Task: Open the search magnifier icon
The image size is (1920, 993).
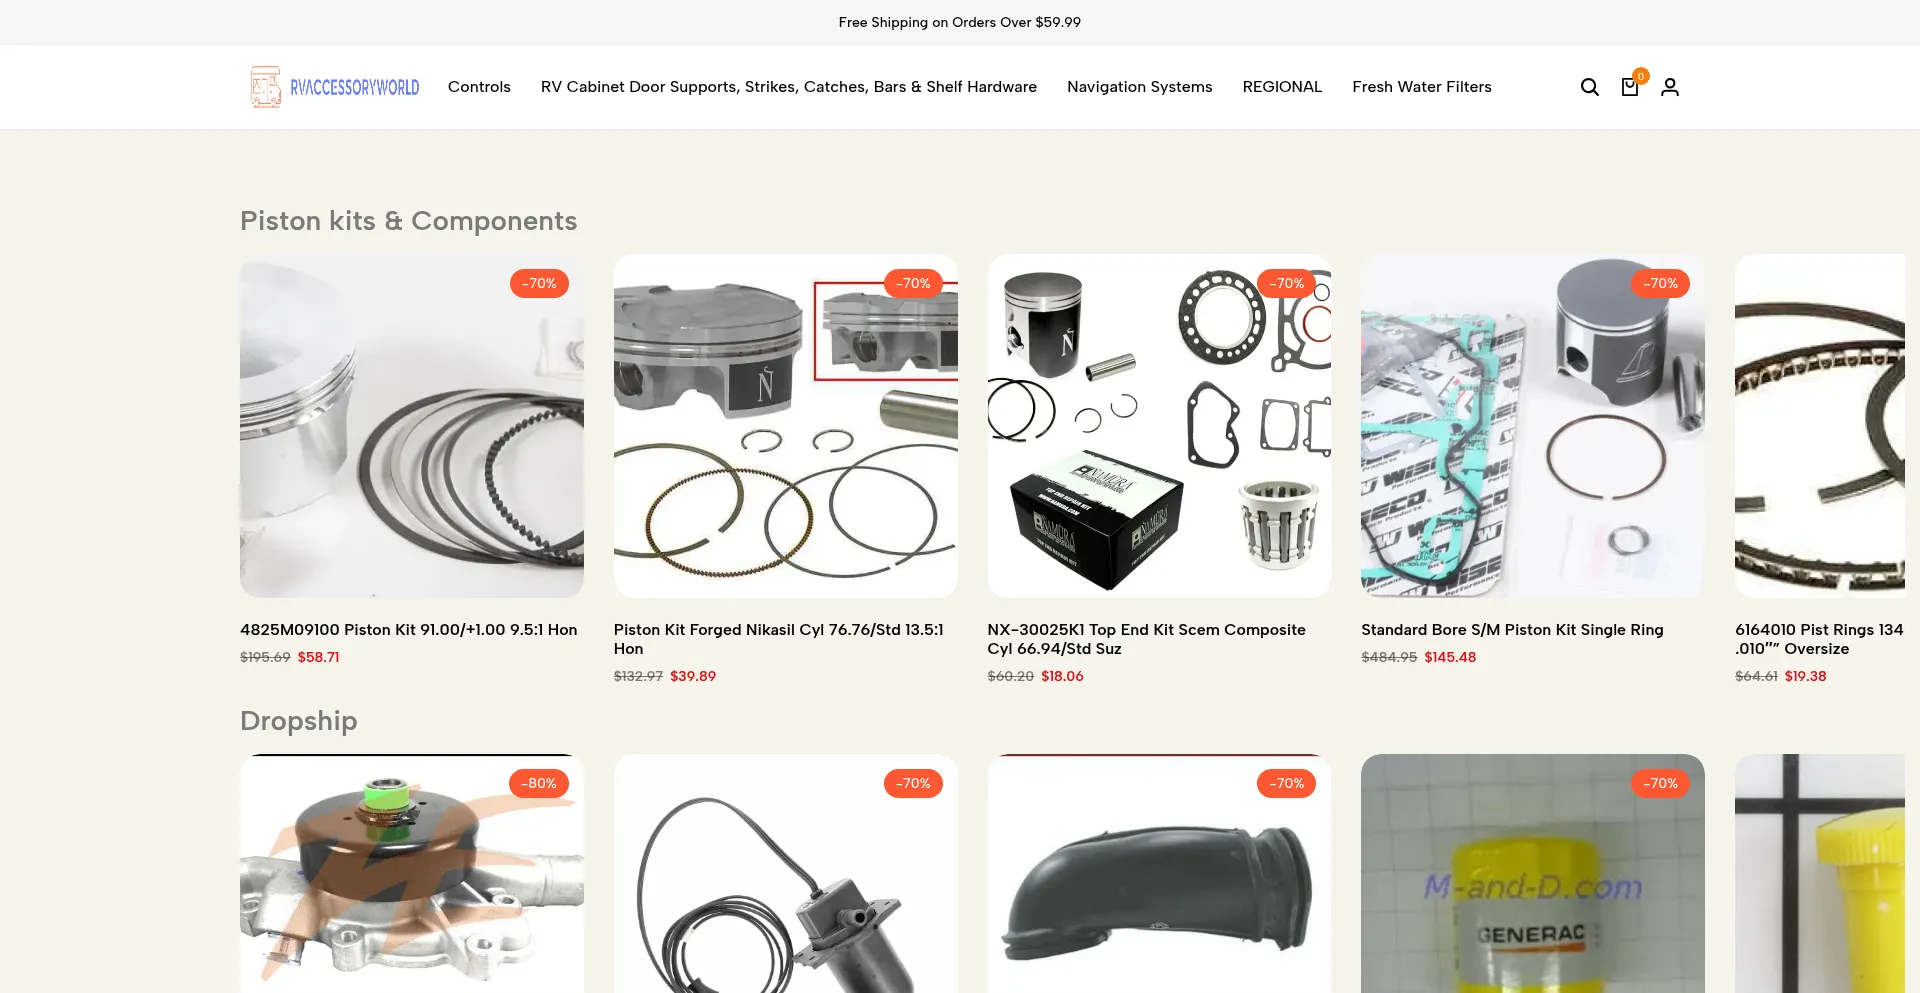Action: tap(1589, 87)
